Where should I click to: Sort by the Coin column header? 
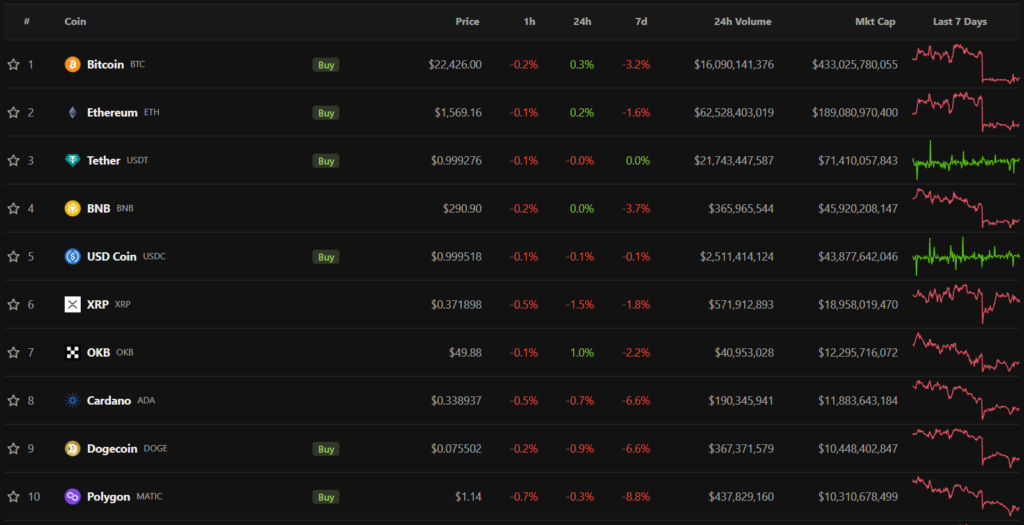75,22
